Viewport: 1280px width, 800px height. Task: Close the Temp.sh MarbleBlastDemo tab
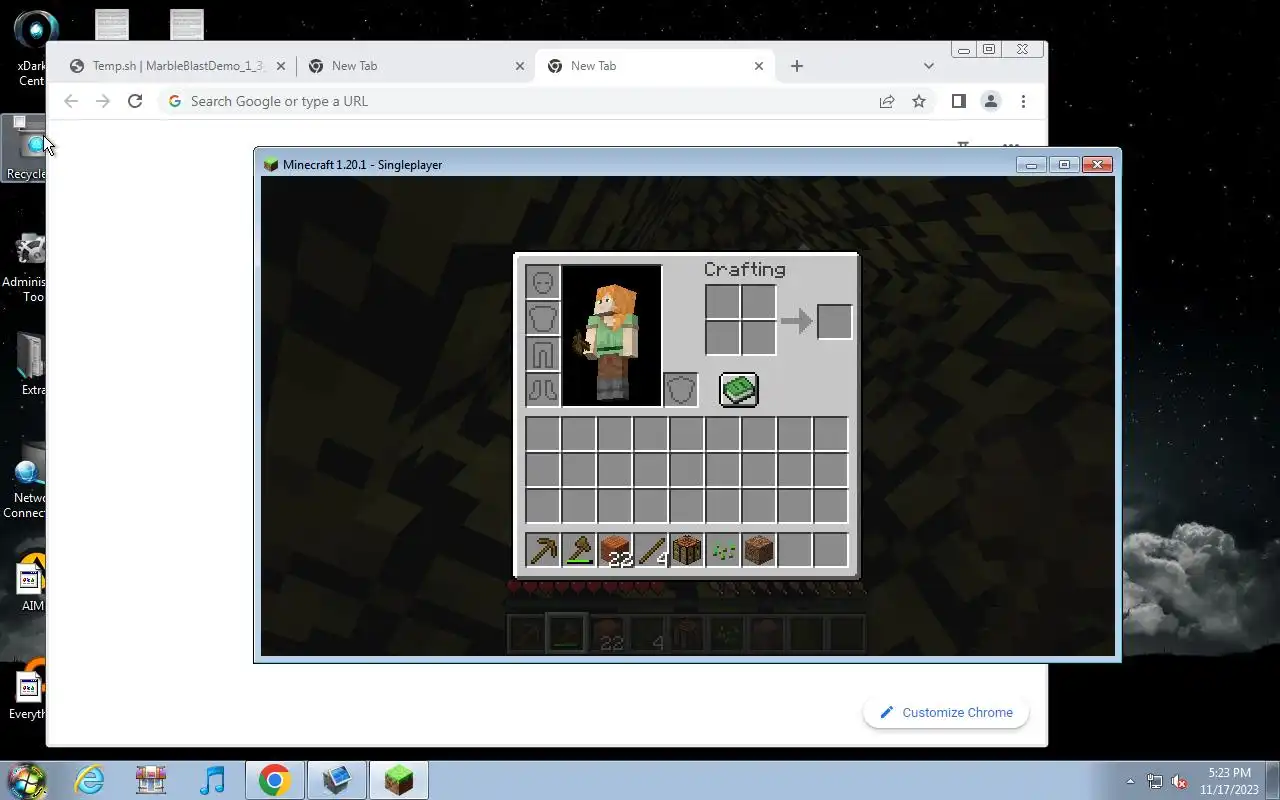[281, 66]
